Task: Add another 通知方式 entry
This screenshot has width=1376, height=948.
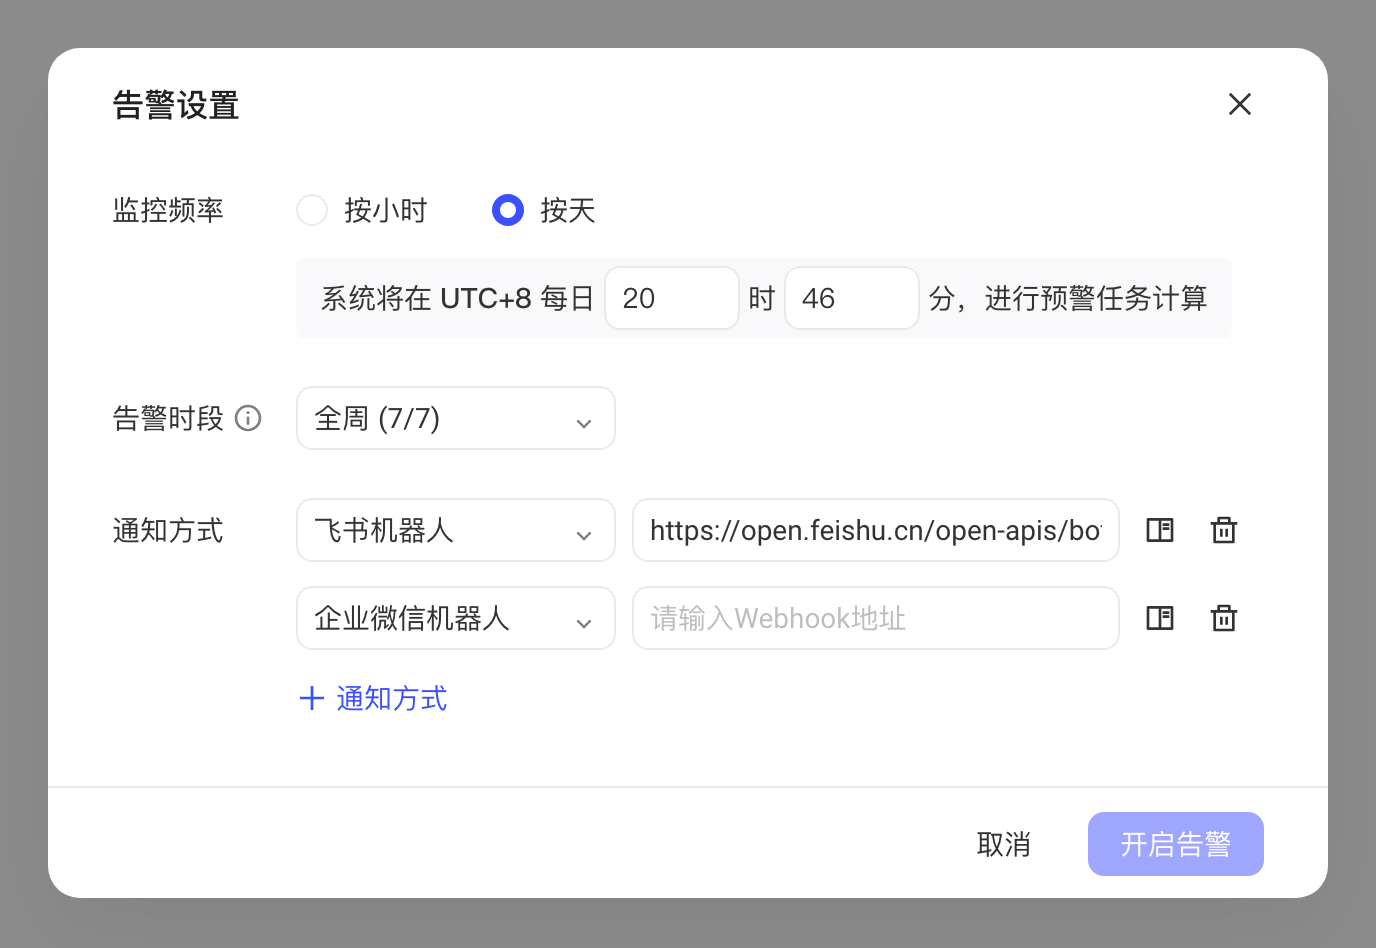Action: pyautogui.click(x=374, y=698)
